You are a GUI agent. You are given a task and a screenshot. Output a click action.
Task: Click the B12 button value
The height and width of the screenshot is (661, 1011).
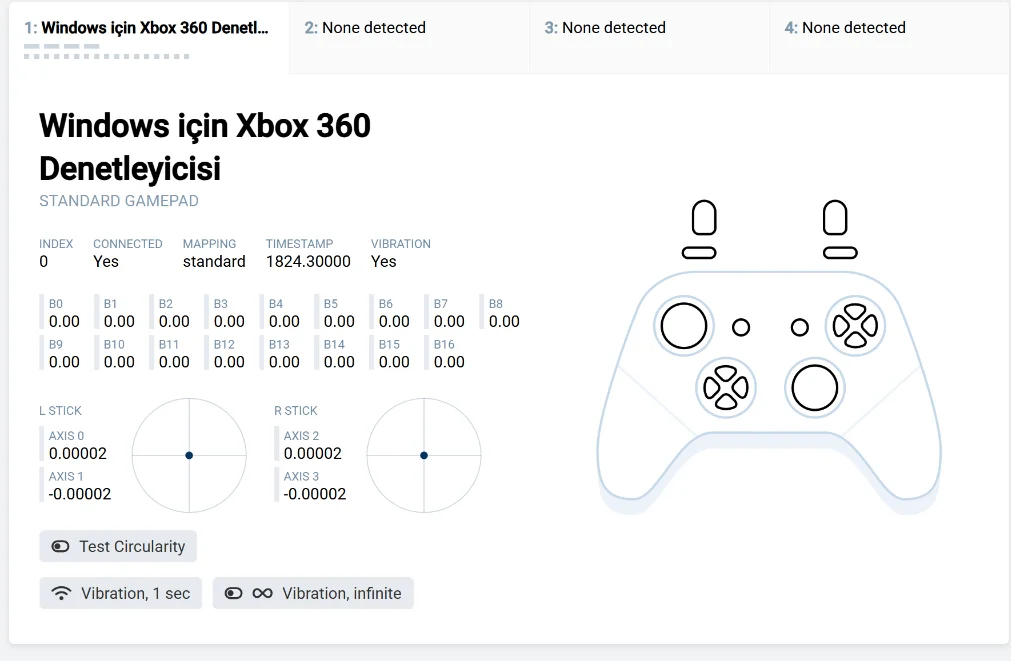click(x=229, y=362)
